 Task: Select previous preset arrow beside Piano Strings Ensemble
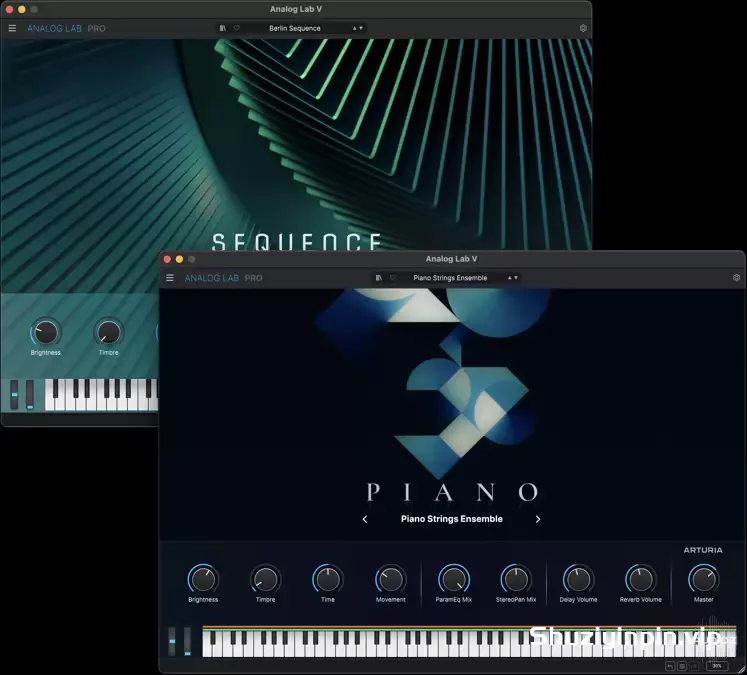click(510, 278)
